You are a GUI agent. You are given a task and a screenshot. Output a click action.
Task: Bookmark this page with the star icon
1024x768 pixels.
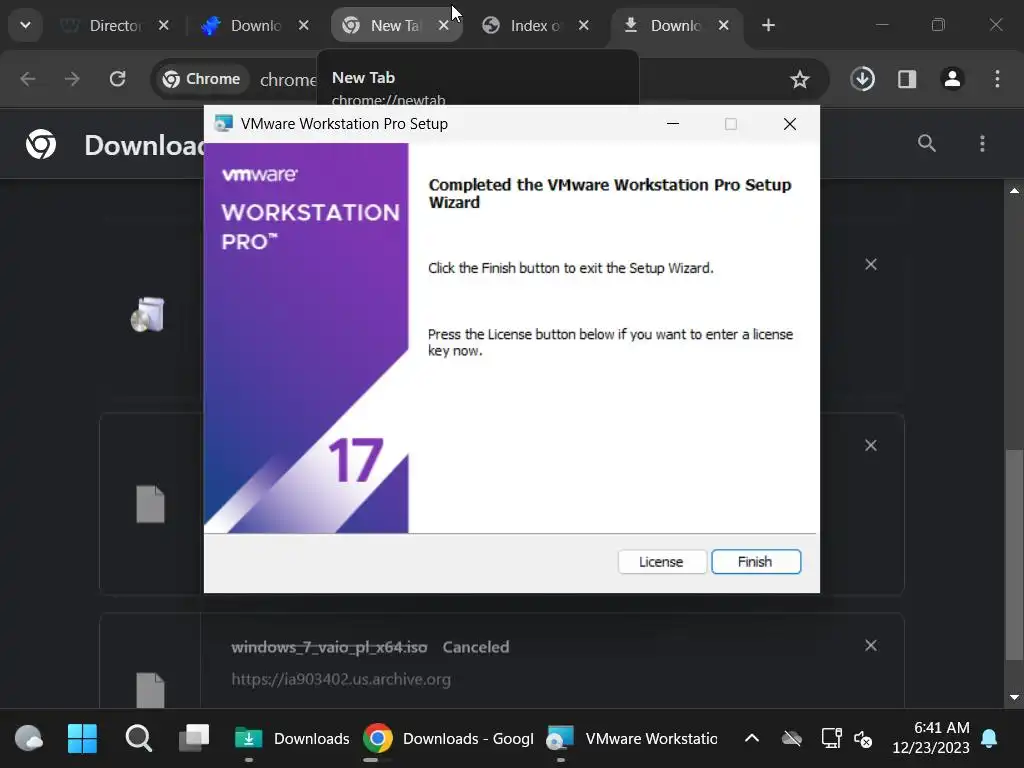[x=800, y=80]
